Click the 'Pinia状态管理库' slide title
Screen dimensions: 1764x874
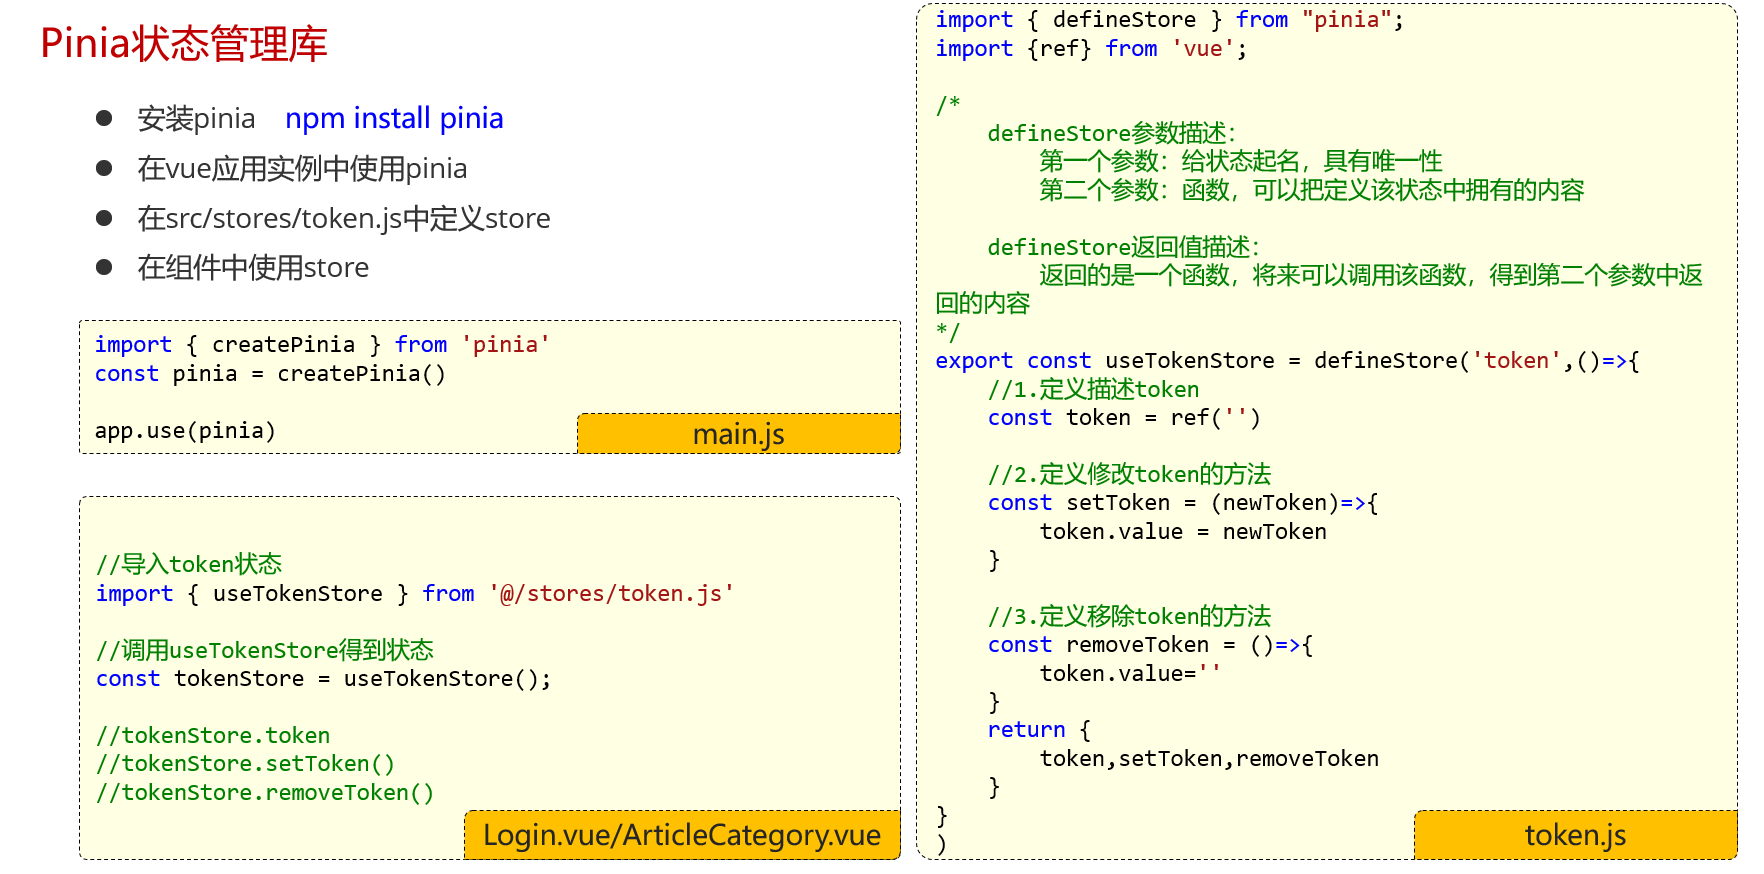click(184, 44)
